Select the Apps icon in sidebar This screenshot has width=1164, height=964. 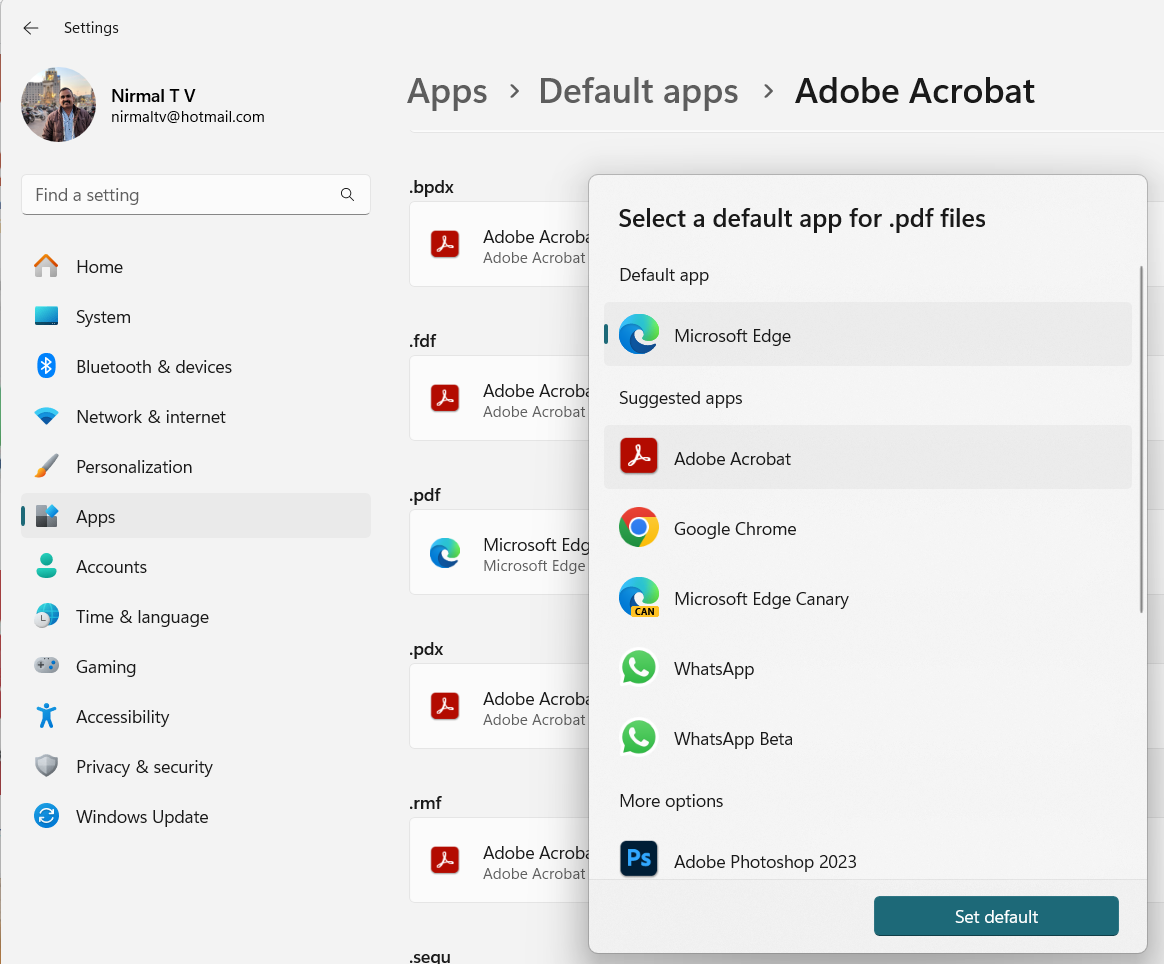46,516
